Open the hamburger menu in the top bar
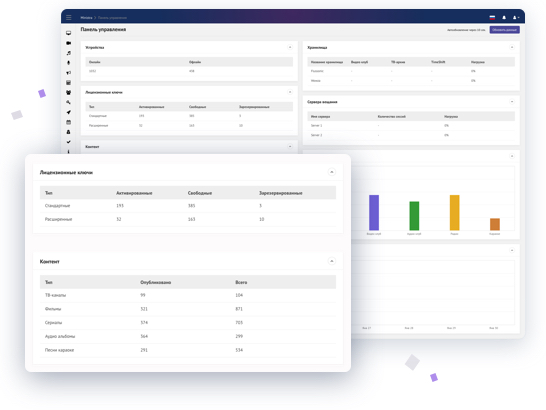The height and width of the screenshot is (410, 546). tap(69, 17)
